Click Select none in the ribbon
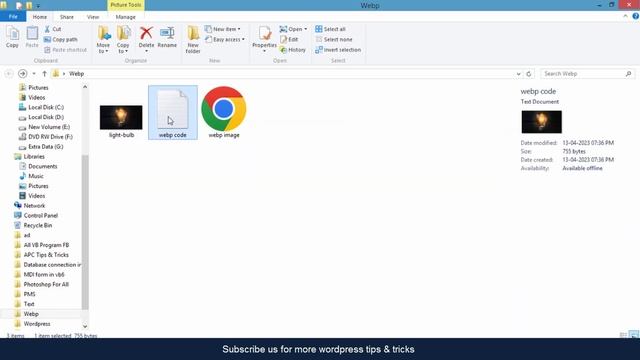The width and height of the screenshot is (640, 360). 334,40
